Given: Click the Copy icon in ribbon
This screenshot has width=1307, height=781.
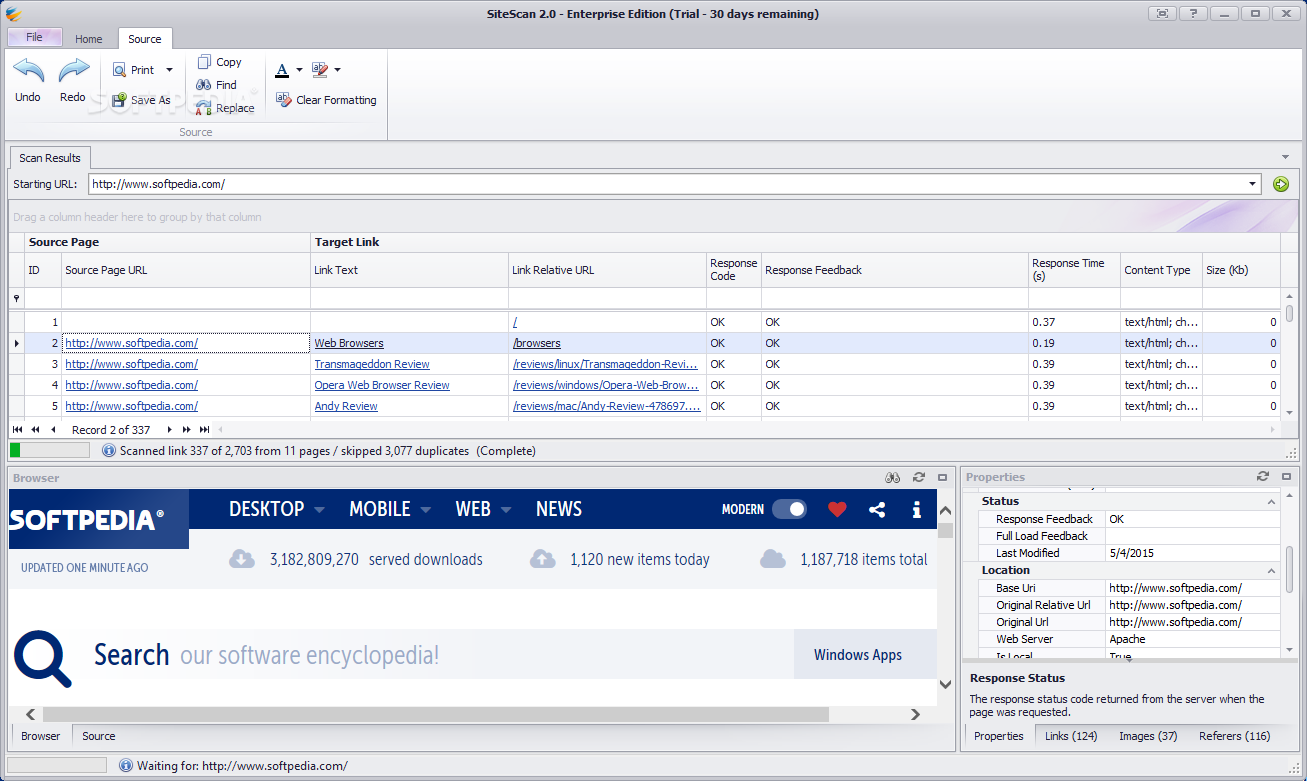Looking at the screenshot, I should tap(204, 62).
